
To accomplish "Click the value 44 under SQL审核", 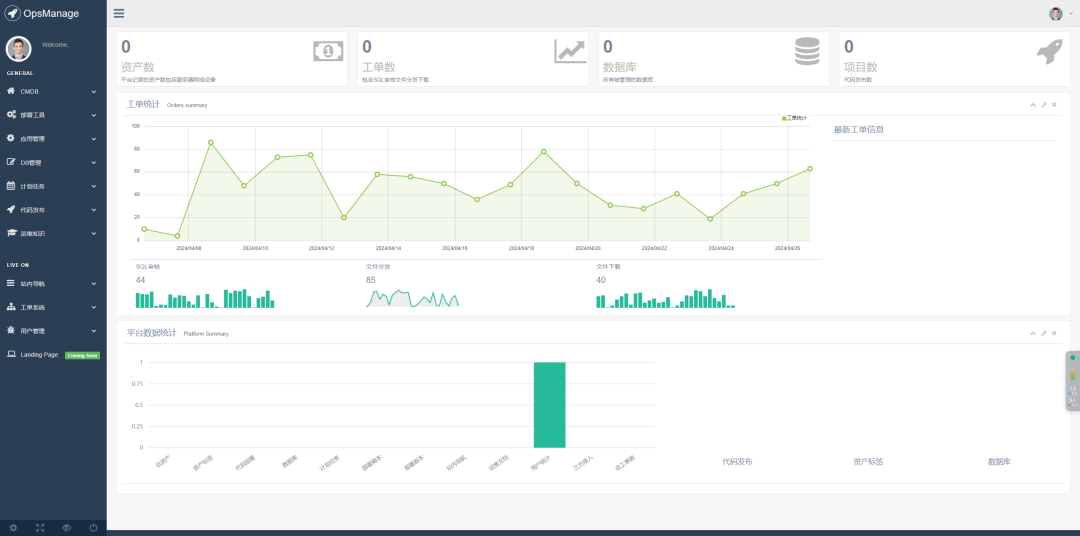I will click(141, 280).
